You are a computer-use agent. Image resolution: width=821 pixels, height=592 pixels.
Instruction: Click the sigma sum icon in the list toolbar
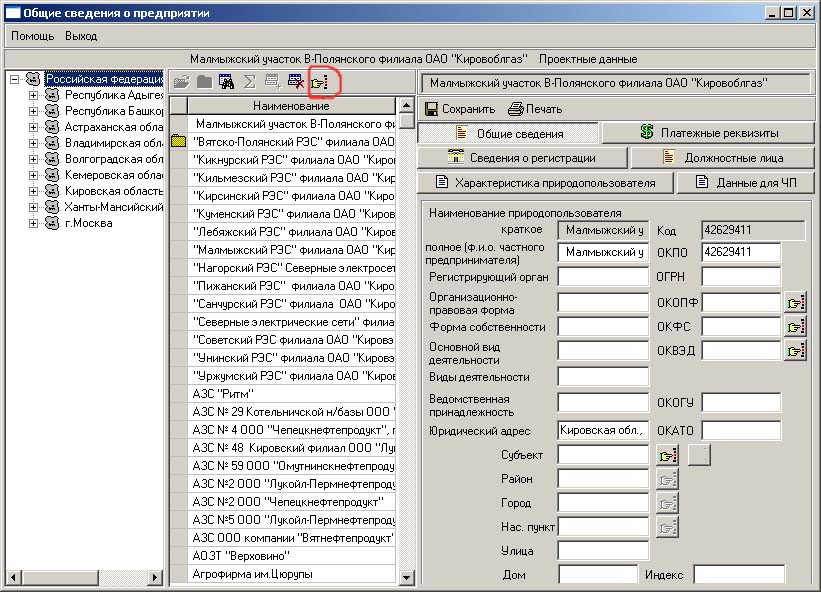coord(250,82)
